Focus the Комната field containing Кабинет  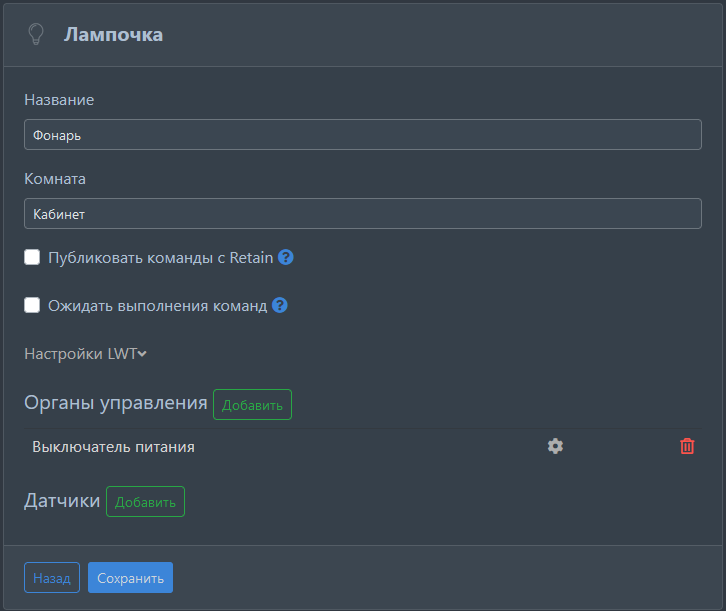[362, 213]
